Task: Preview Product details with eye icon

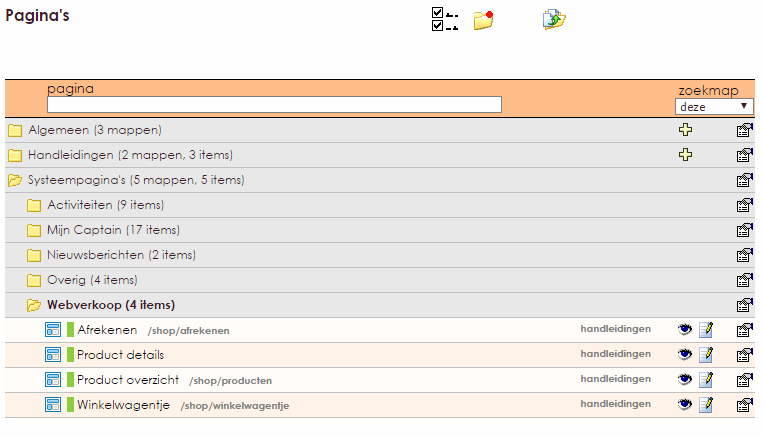Action: coord(685,354)
